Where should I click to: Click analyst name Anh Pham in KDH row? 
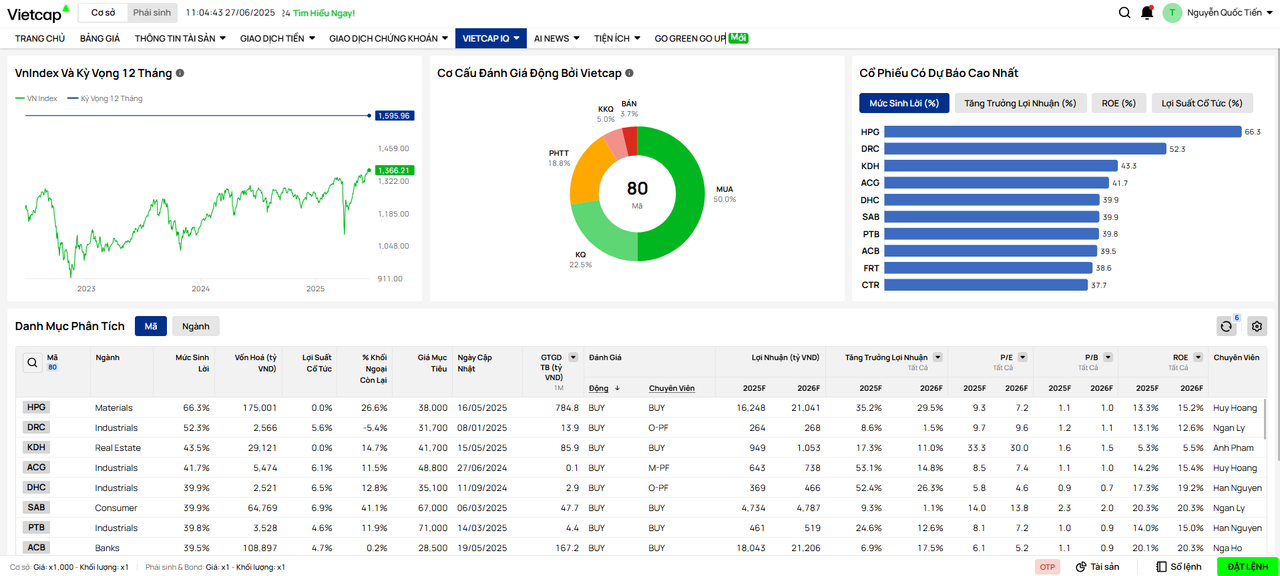click(1233, 448)
